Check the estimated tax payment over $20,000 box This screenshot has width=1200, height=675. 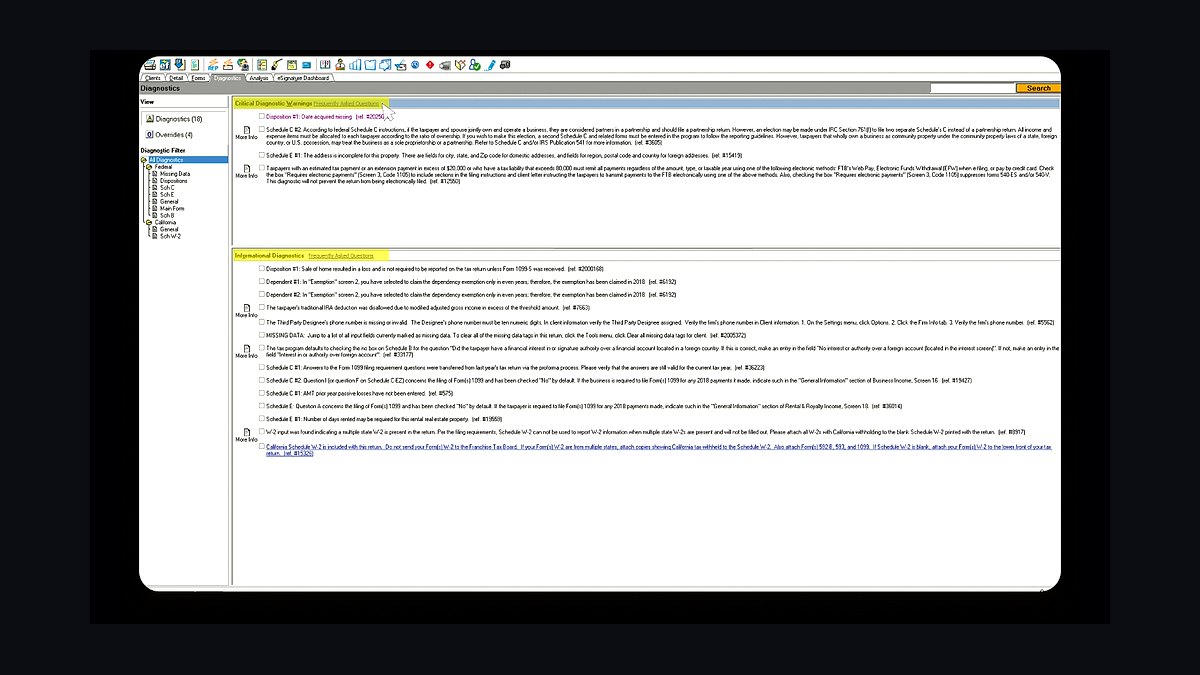coord(262,168)
